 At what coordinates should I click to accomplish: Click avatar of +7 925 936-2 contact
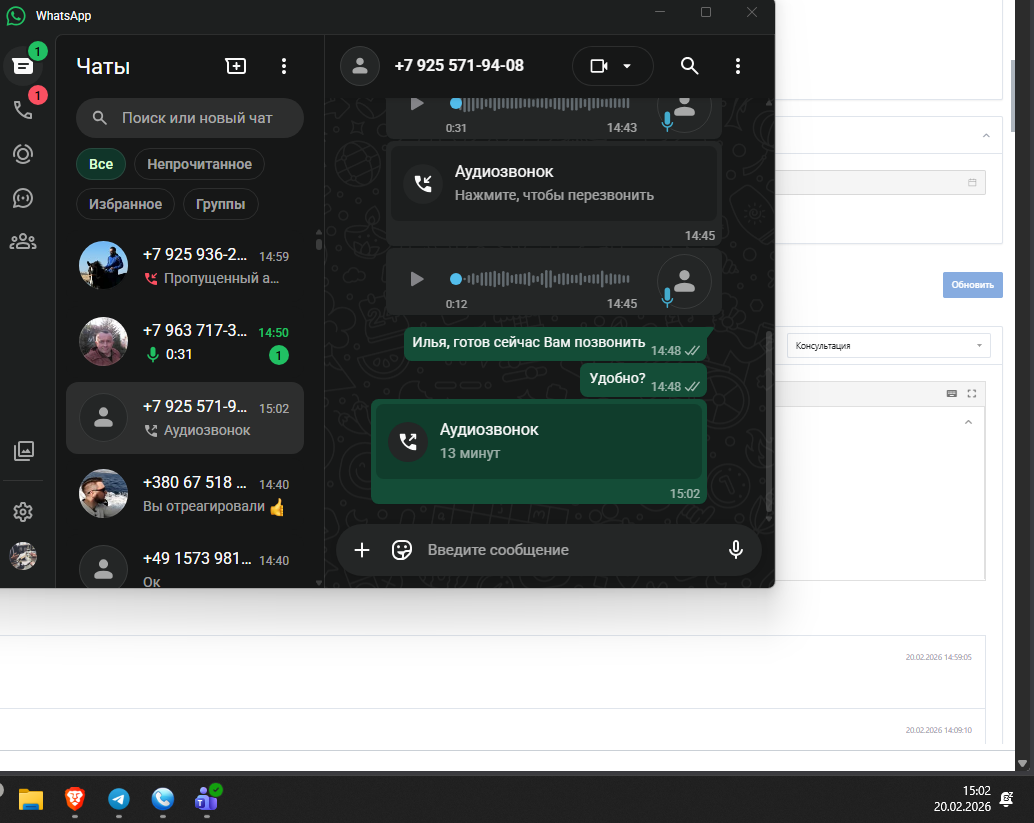click(x=104, y=265)
